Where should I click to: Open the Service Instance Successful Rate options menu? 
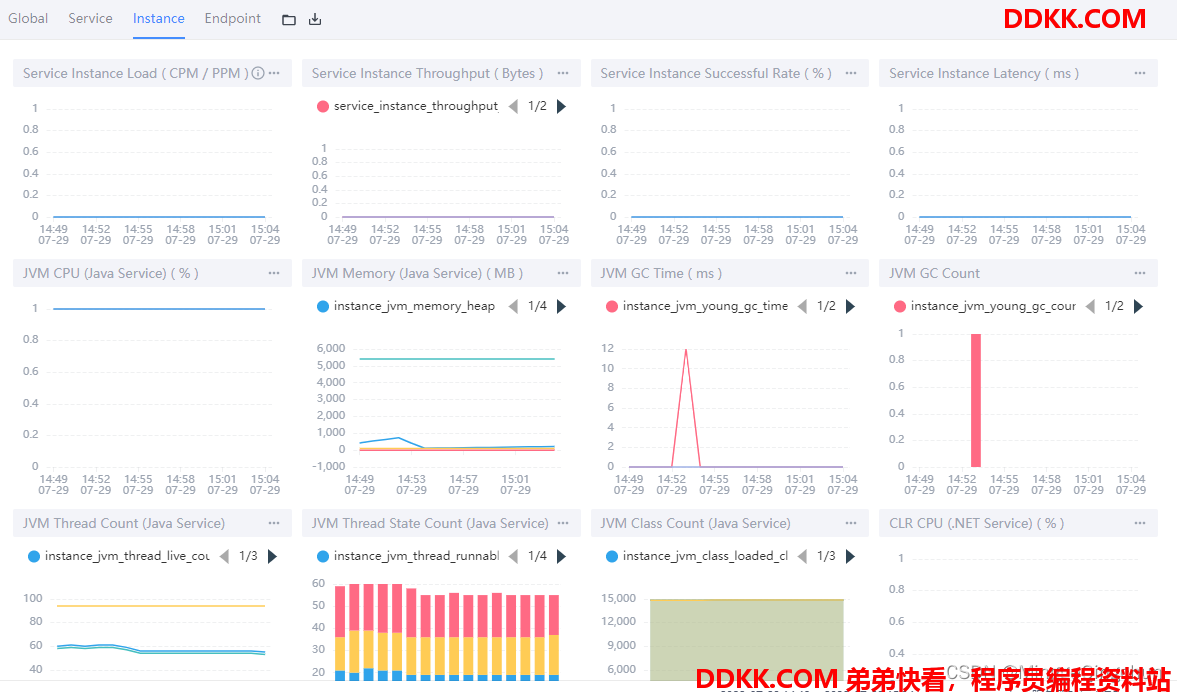click(x=851, y=73)
